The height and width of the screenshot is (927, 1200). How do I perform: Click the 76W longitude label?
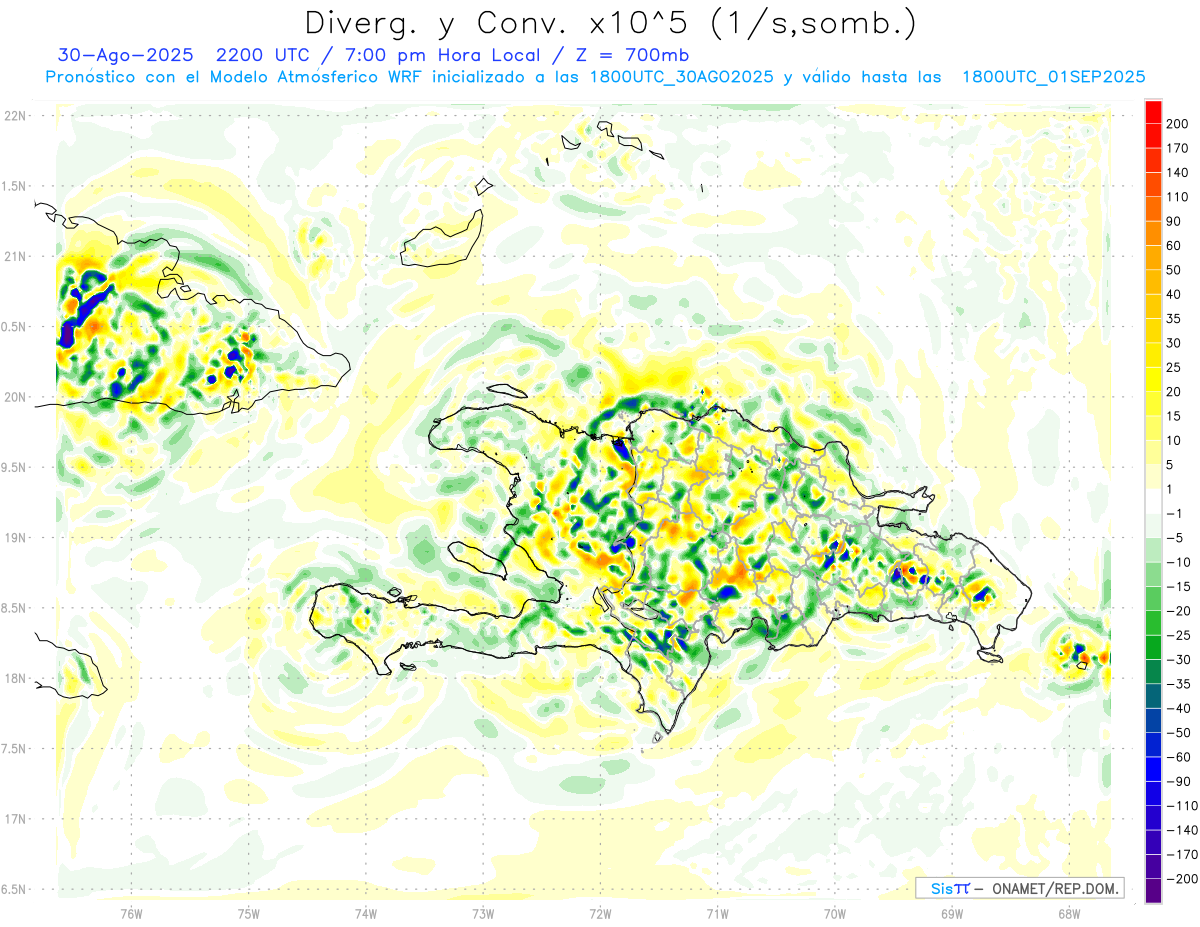point(131,914)
